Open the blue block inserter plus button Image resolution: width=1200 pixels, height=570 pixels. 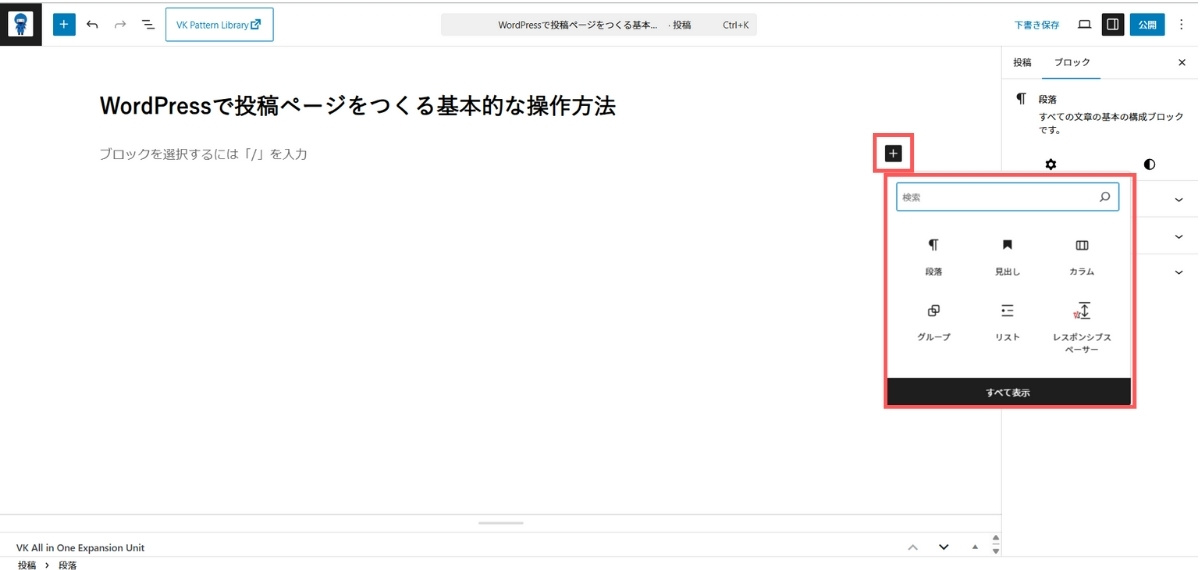click(64, 24)
